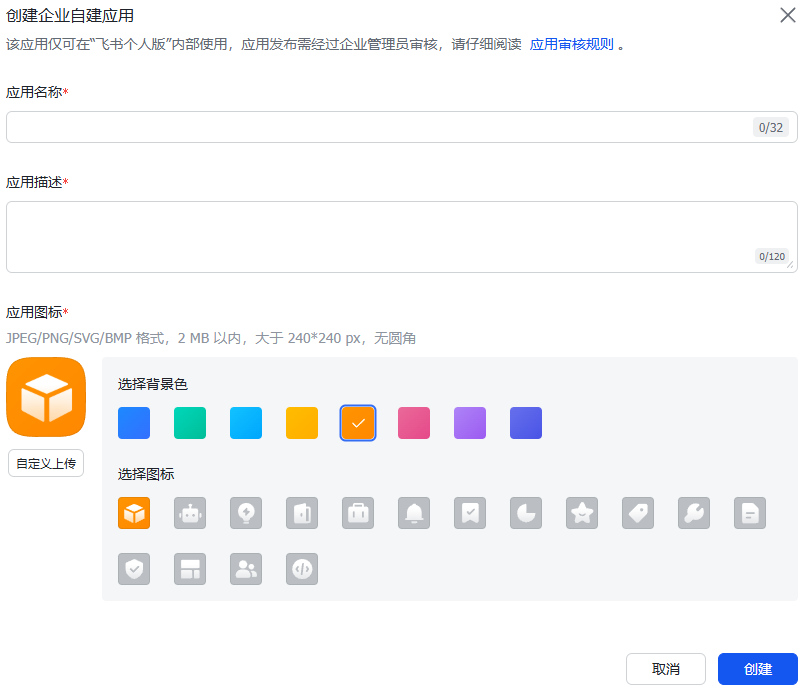
Task: Click the 应用描述 textarea resize handle
Action: (790, 264)
